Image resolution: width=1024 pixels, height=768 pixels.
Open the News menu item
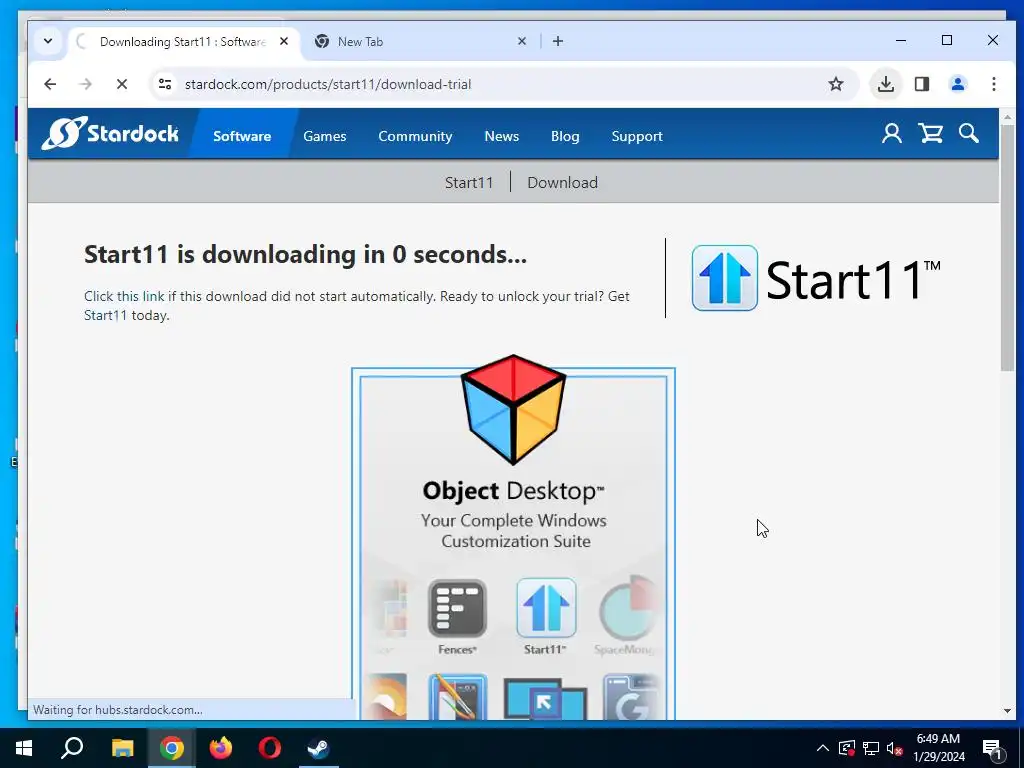pyautogui.click(x=502, y=136)
